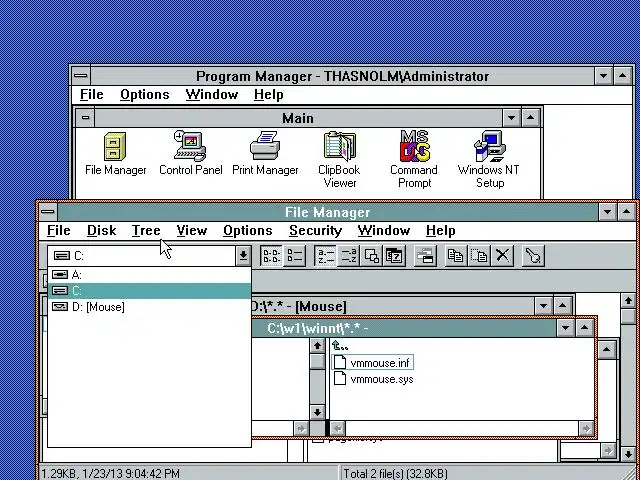The image size is (640, 480).
Task: Select the MS-DOS Command Prompt icon
Action: 414,146
